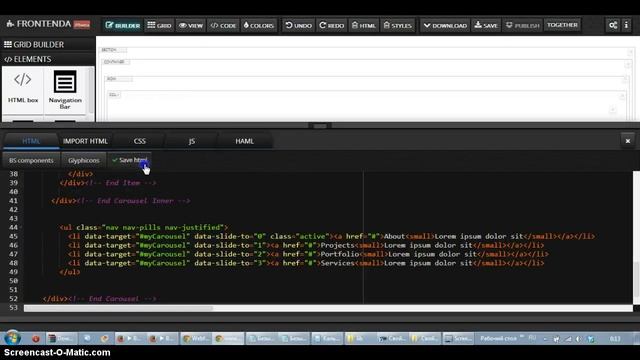This screenshot has height=360, width=640.
Task: Open the COLORS droplet tool
Action: click(x=259, y=25)
